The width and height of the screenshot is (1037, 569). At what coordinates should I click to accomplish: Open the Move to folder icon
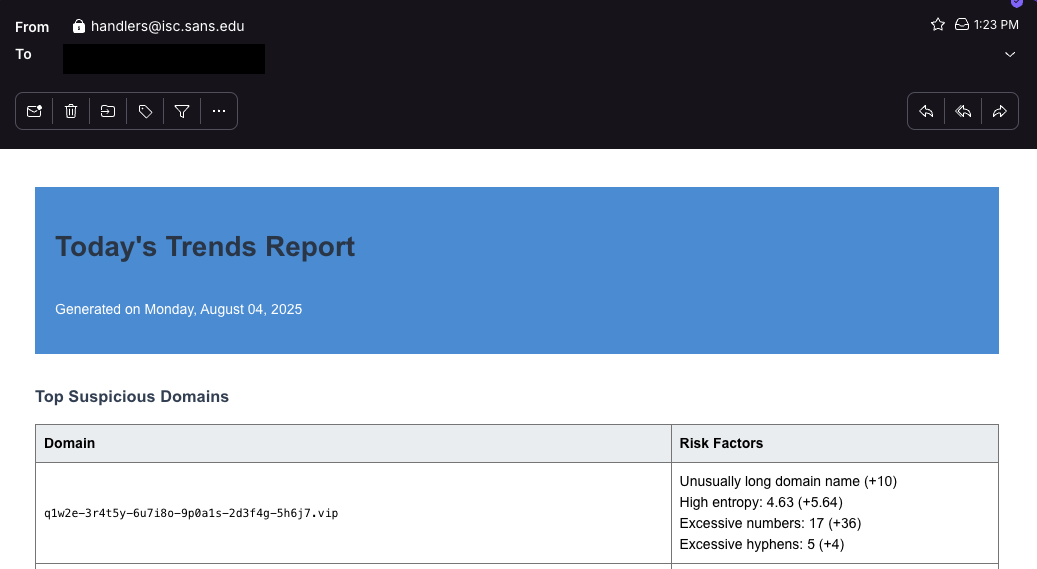point(108,112)
